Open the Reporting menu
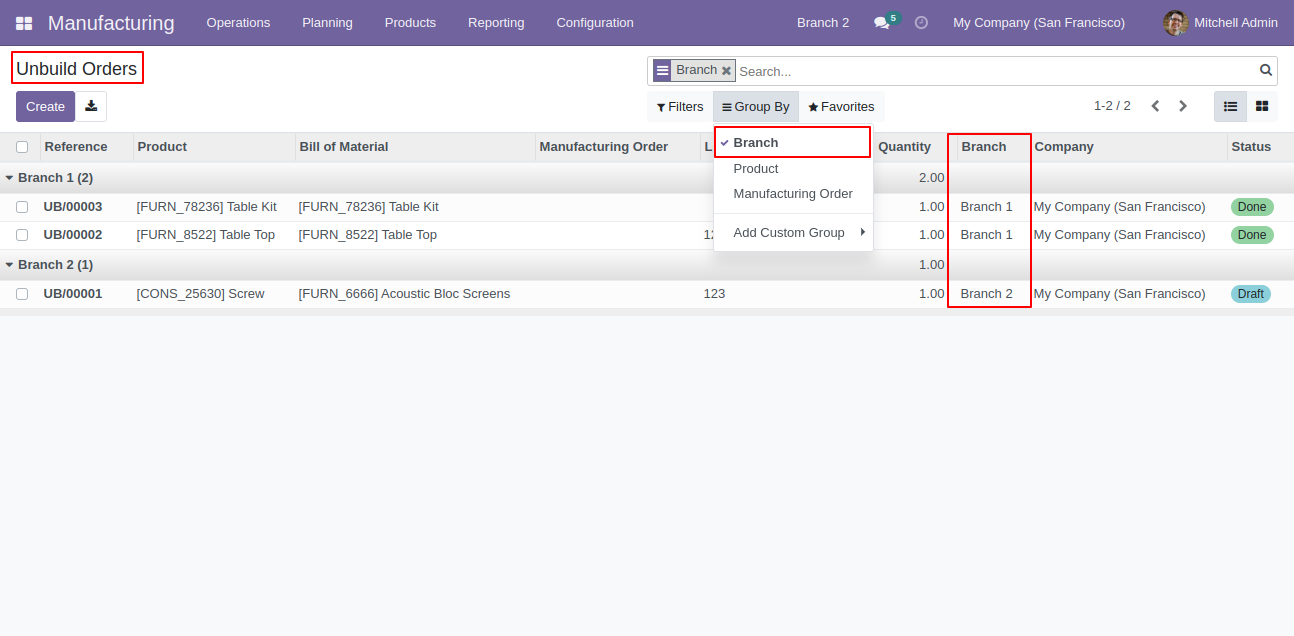This screenshot has height=636, width=1294. pyautogui.click(x=496, y=23)
